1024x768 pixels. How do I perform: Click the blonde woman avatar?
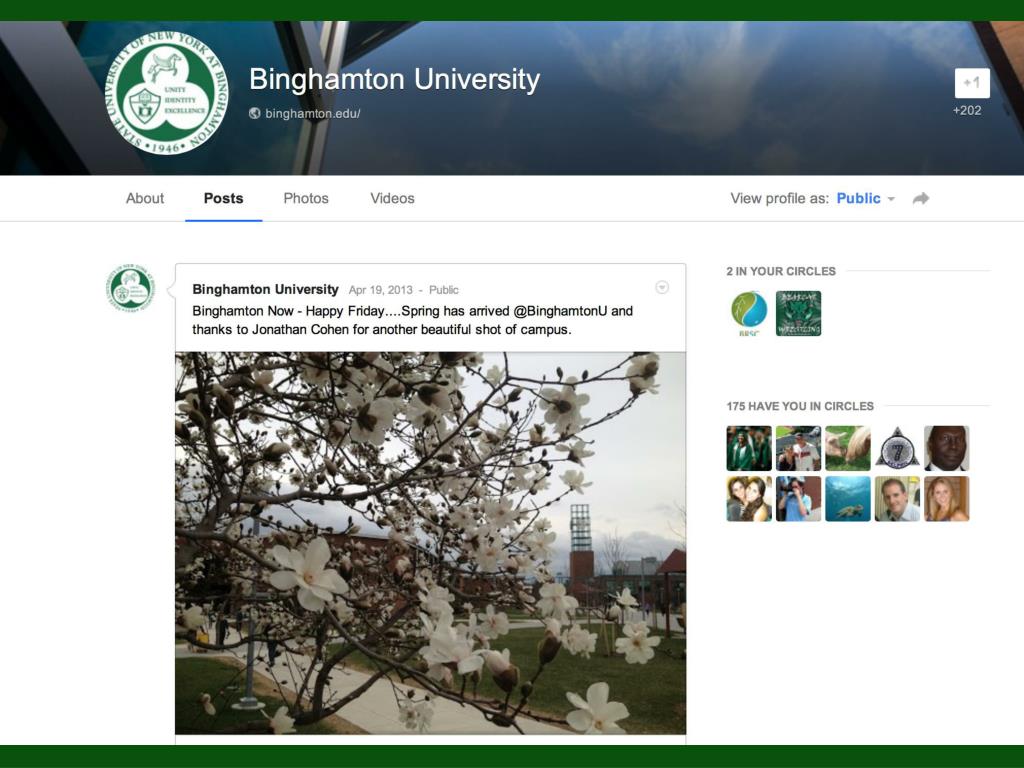pos(946,498)
